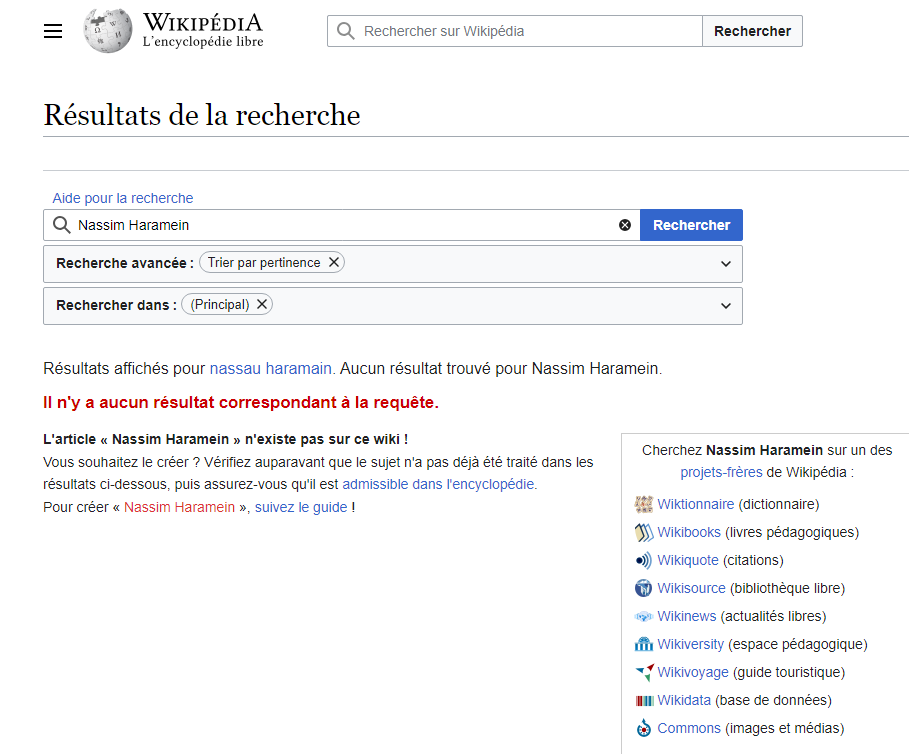Image resolution: width=909 pixels, height=754 pixels.
Task: Click the Wikivoyage project icon
Action: pos(643,672)
